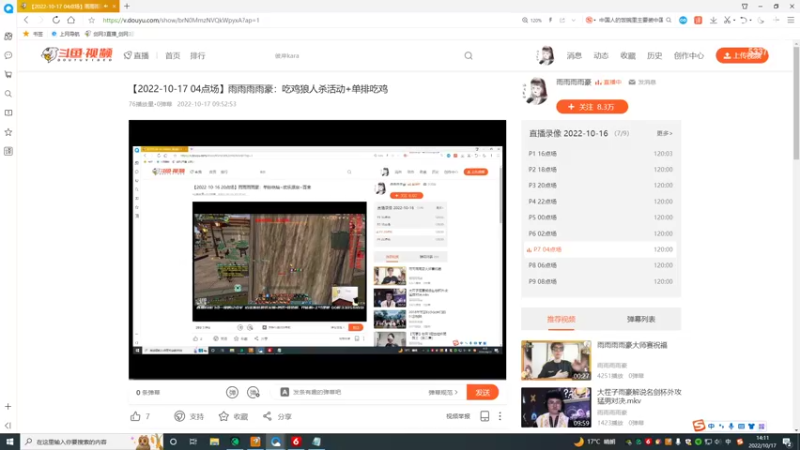
Task: Click the 视频举报 report link
Action: coord(458,416)
